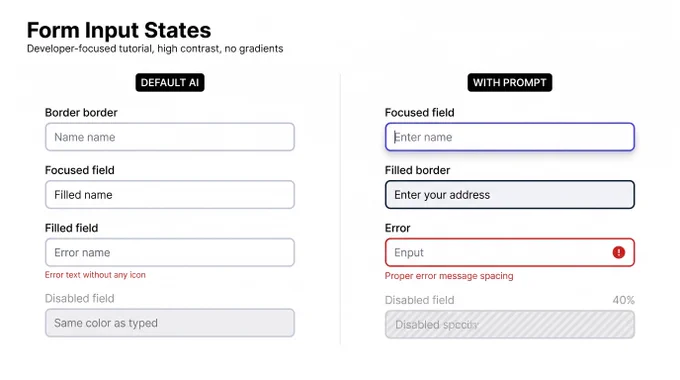Click the 'Error' label above red field
The width and height of the screenshot is (680, 380).
coord(397,228)
